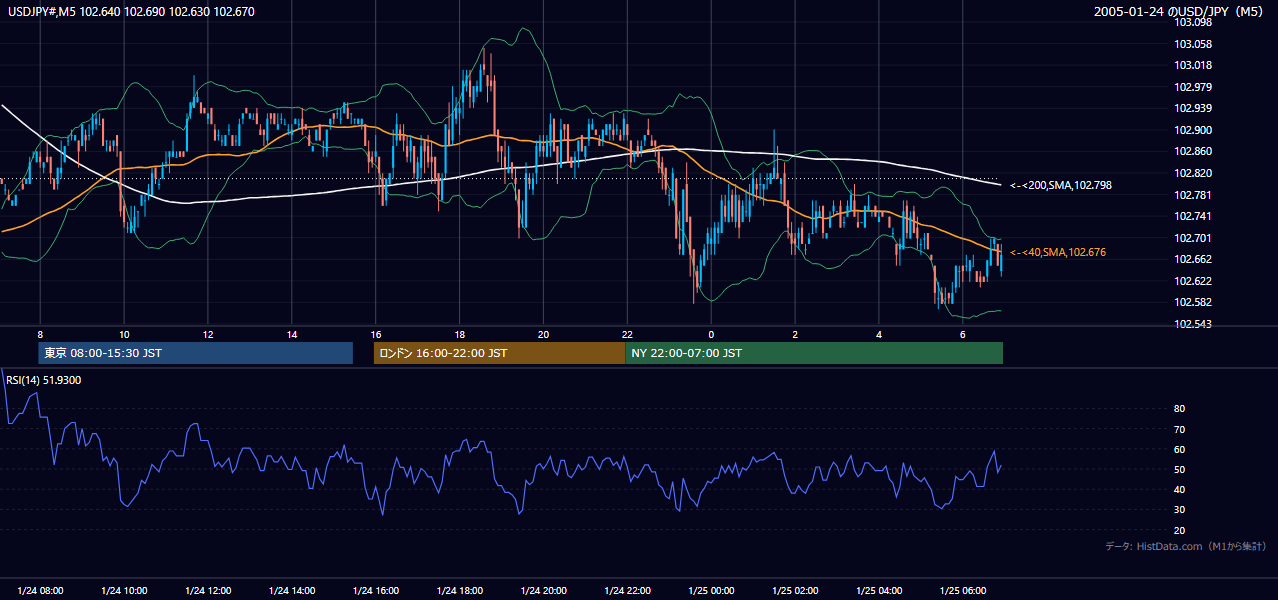Click price axis value 102.582

pos(1193,302)
